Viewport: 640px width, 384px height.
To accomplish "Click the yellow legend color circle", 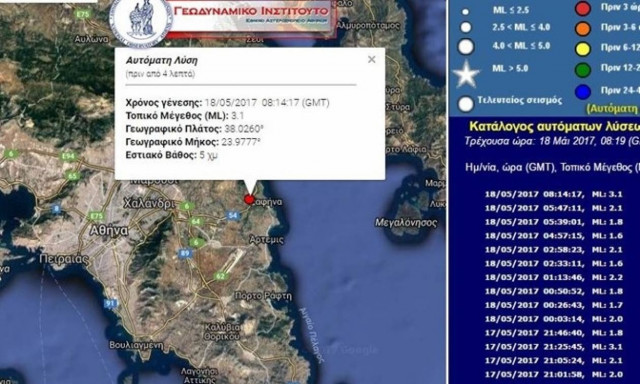I will click(x=582, y=49).
